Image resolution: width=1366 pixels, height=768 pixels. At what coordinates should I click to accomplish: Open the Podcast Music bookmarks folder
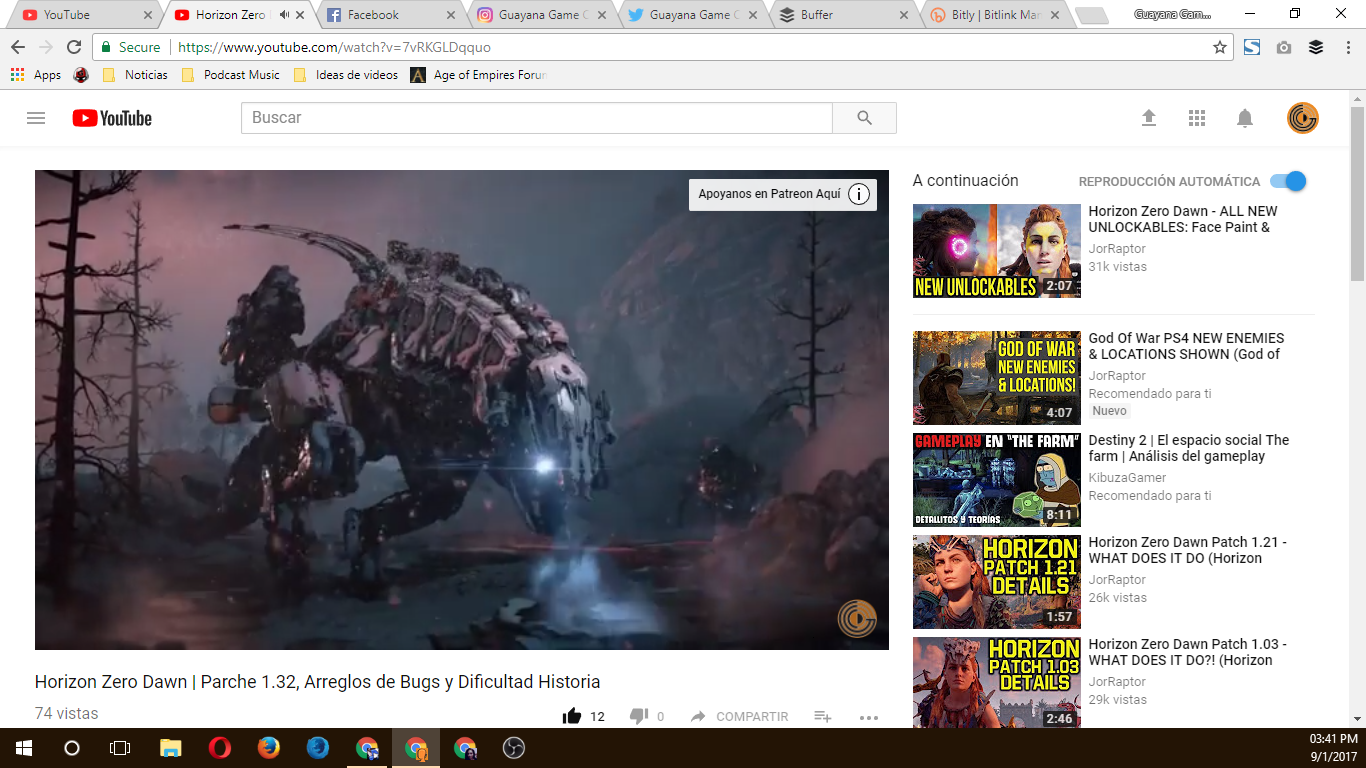click(x=231, y=75)
